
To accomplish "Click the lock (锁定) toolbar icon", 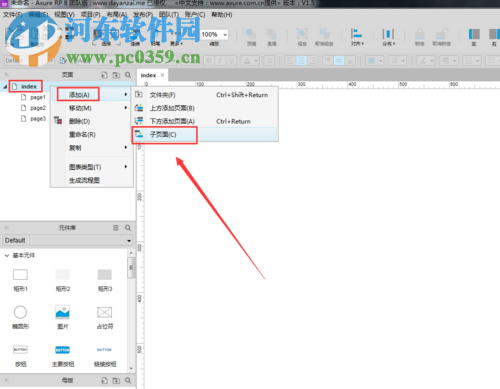I will tap(419, 37).
